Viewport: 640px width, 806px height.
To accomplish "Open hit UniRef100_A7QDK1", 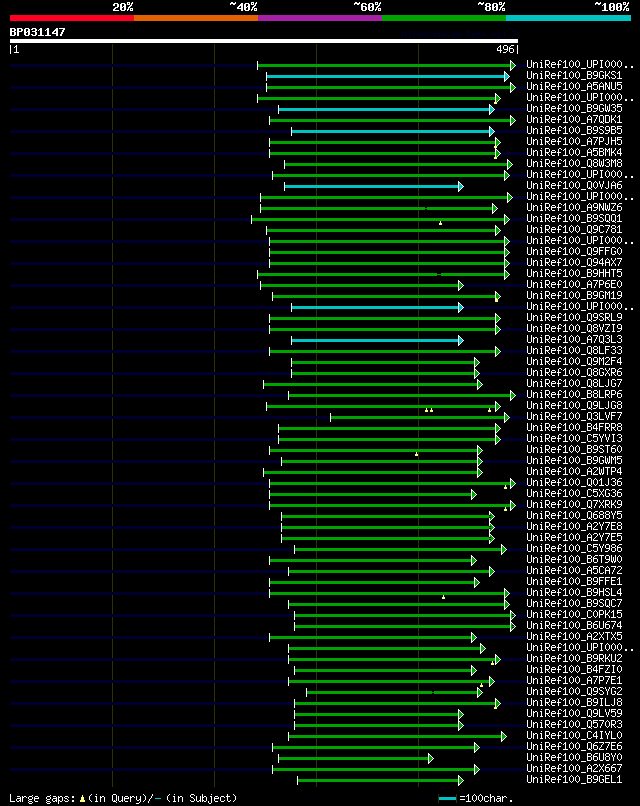I will point(574,119).
